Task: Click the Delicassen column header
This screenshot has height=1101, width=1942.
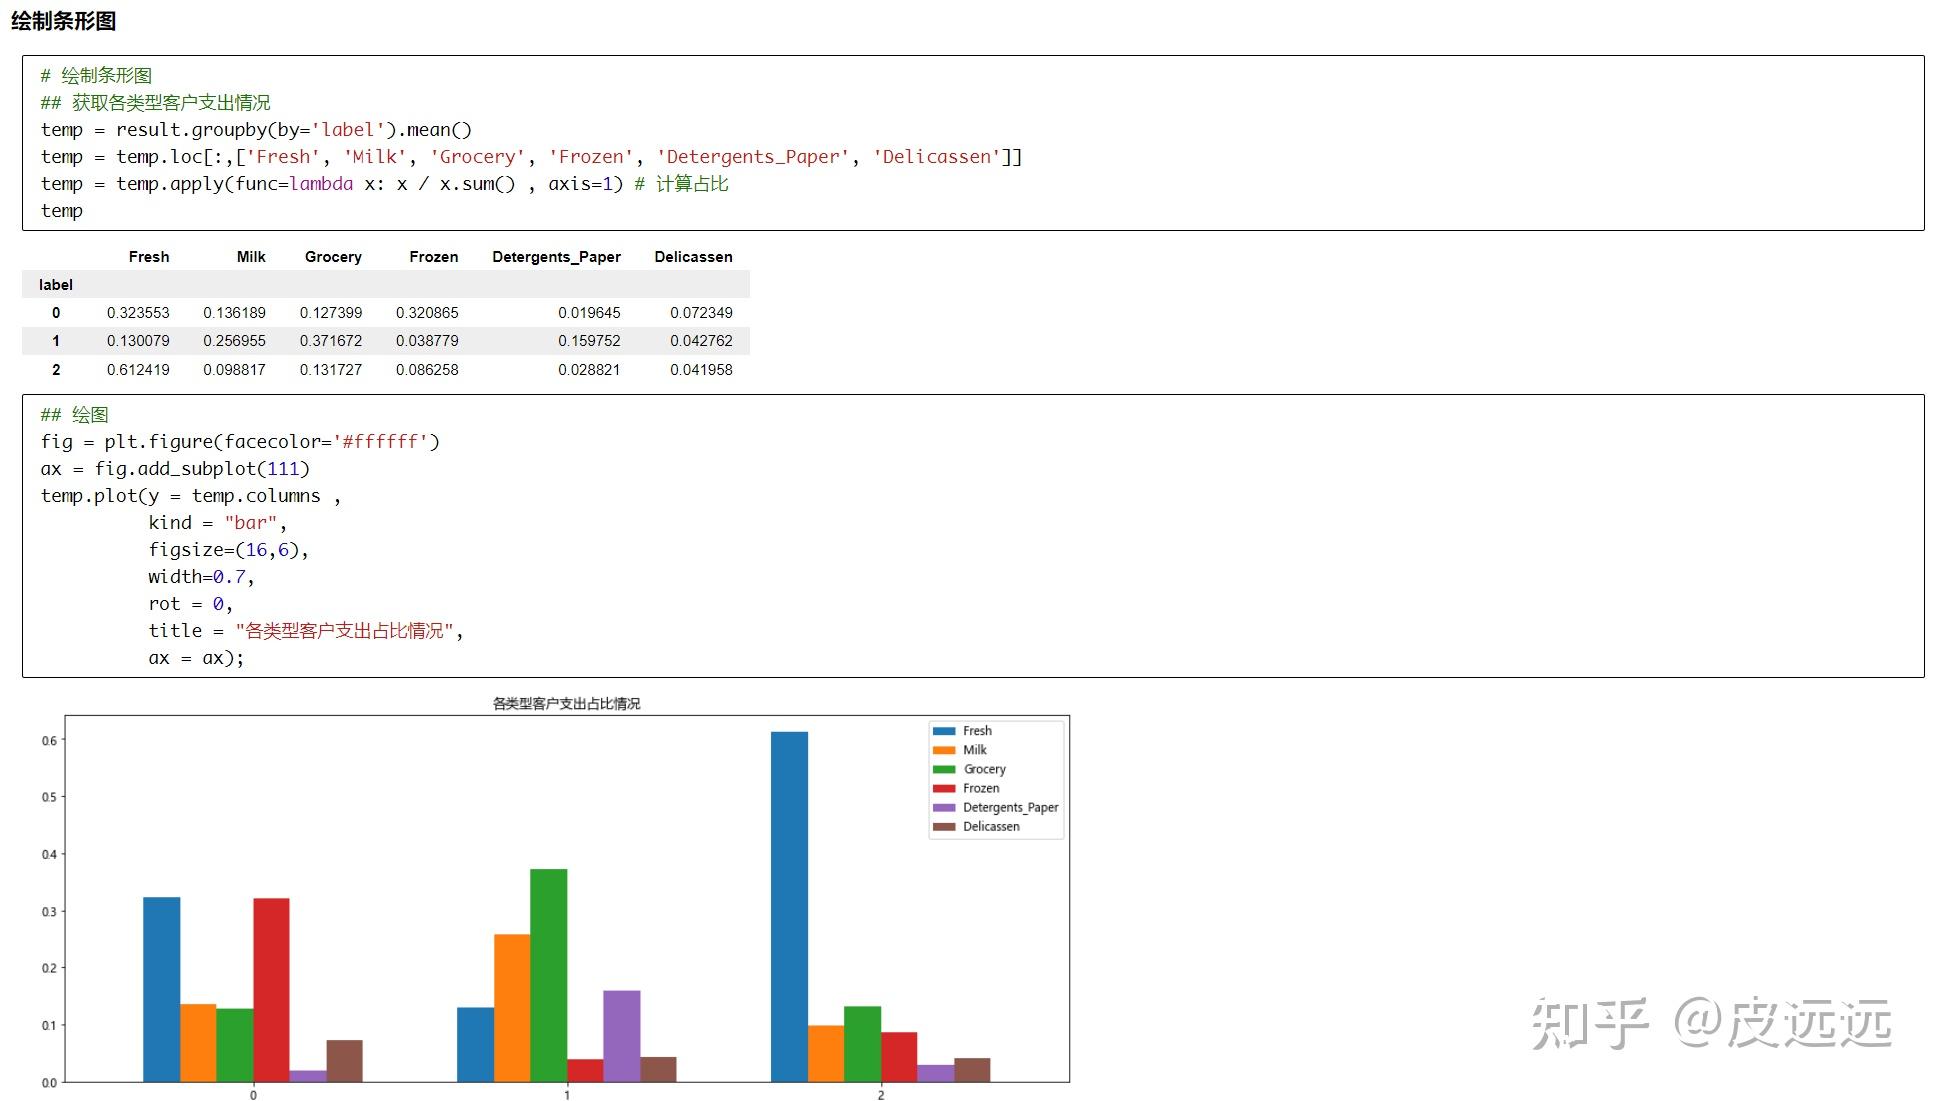Action: [693, 257]
